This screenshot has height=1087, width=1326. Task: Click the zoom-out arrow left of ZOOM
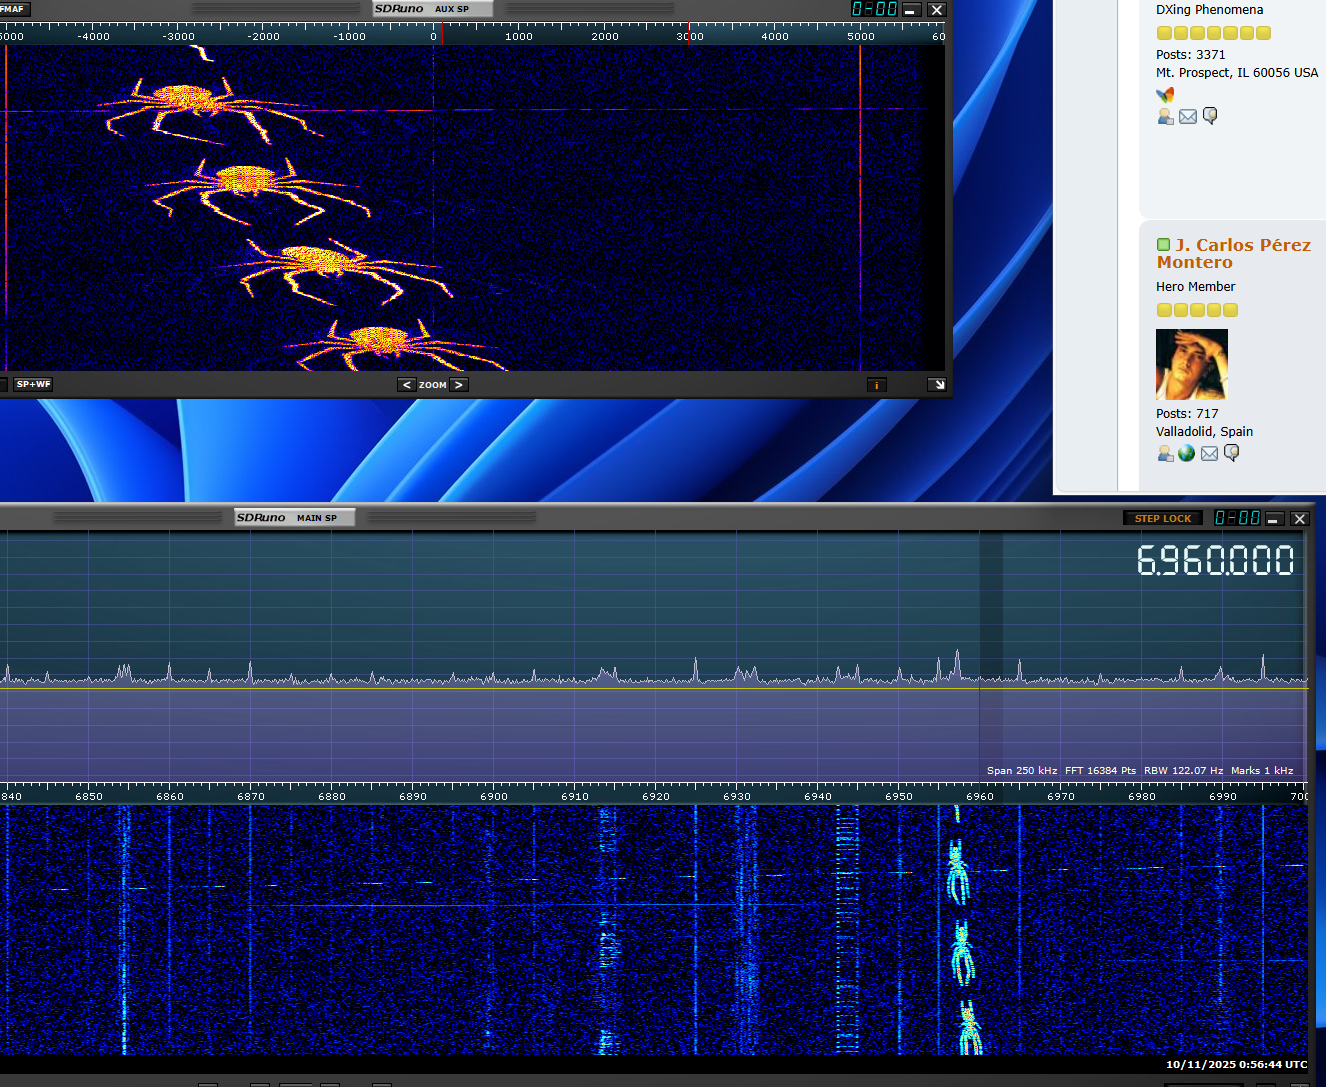coord(406,385)
